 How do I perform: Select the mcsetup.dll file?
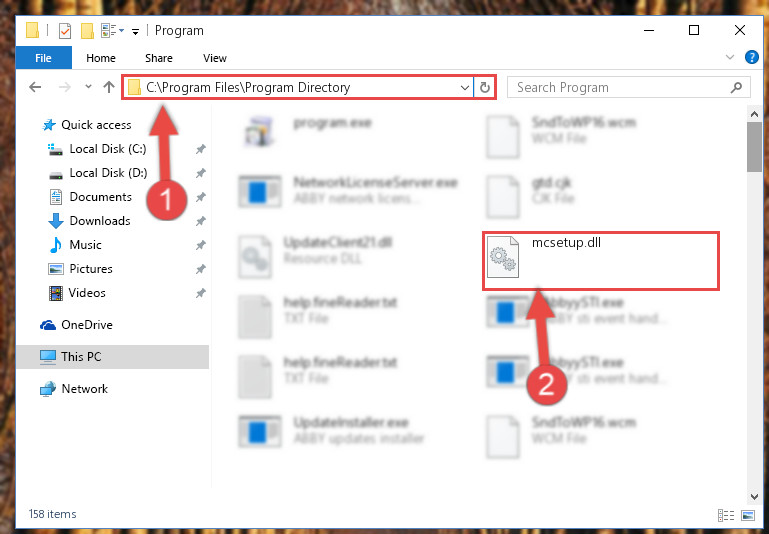point(601,261)
